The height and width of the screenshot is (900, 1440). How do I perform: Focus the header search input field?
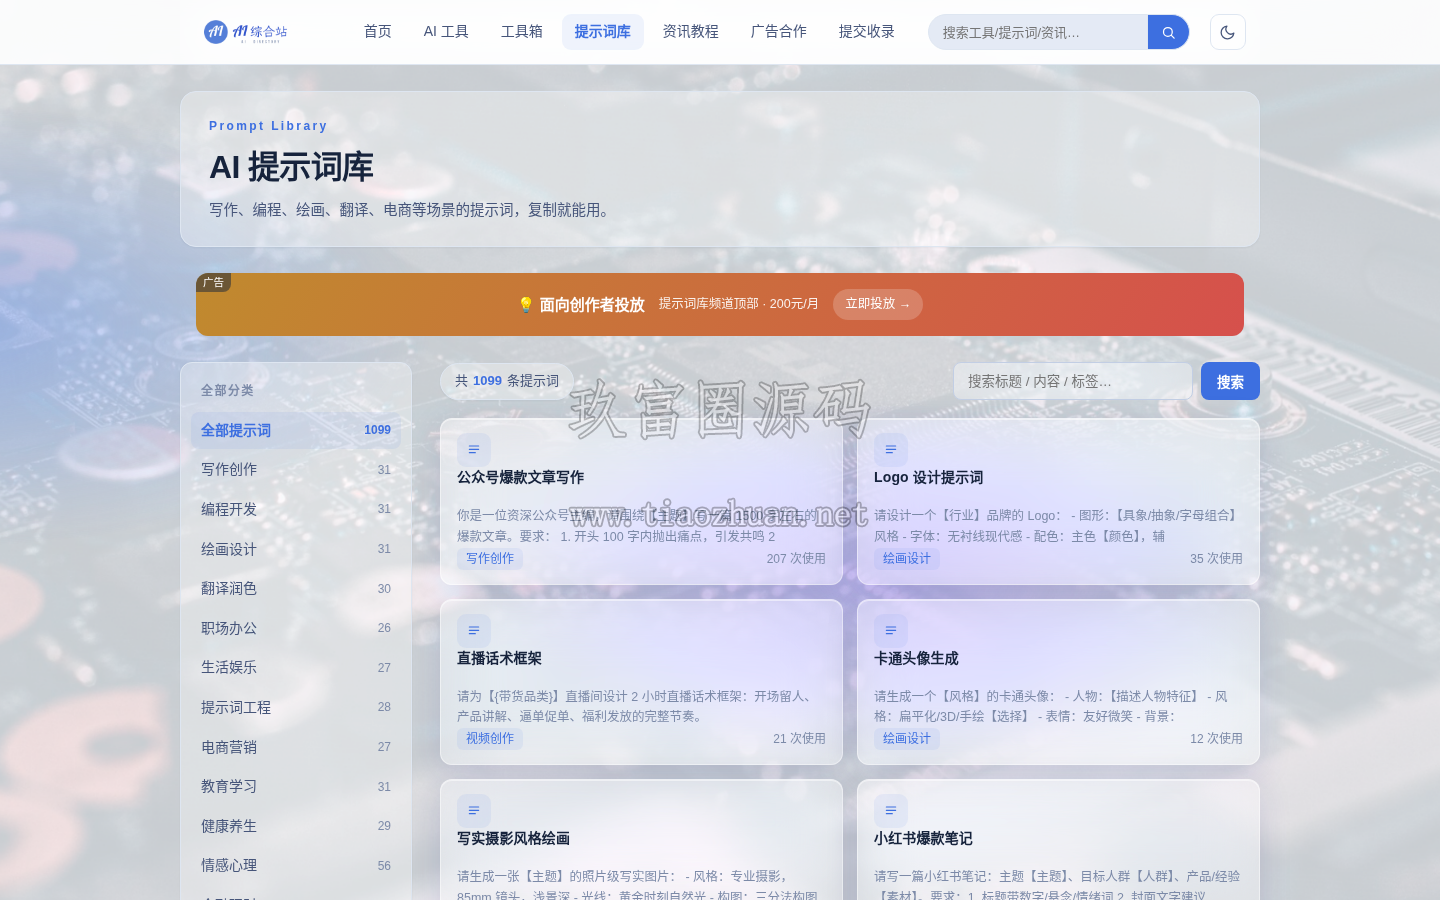point(1038,32)
